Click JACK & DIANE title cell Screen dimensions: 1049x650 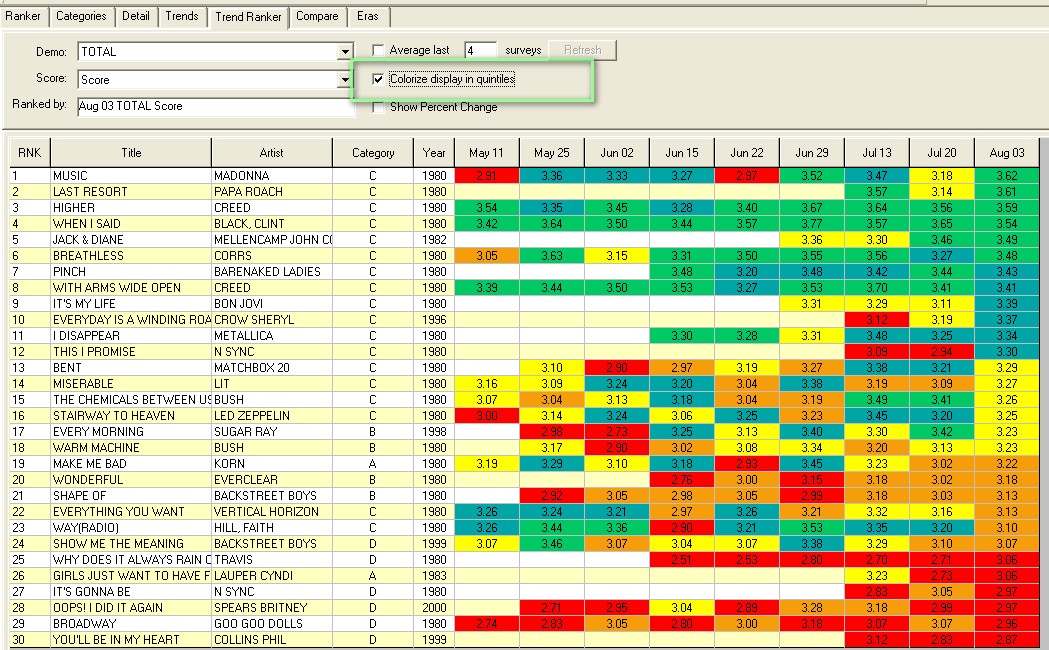click(131, 240)
